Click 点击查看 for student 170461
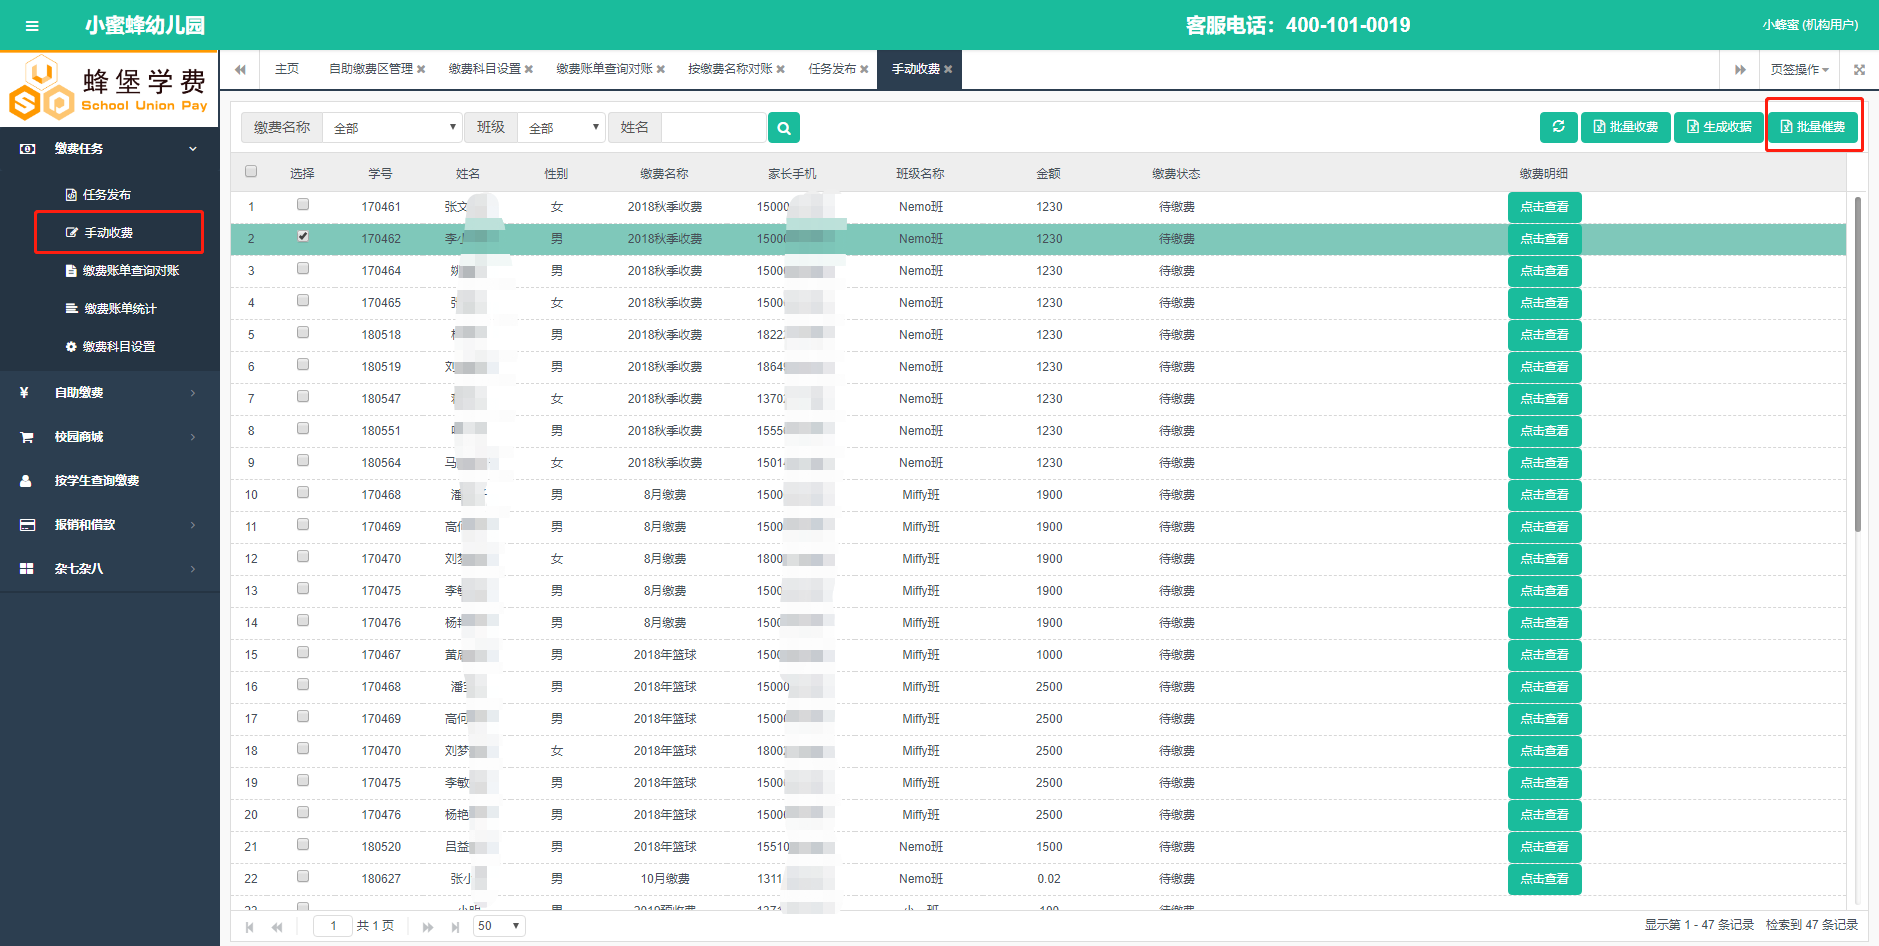 (x=1544, y=207)
